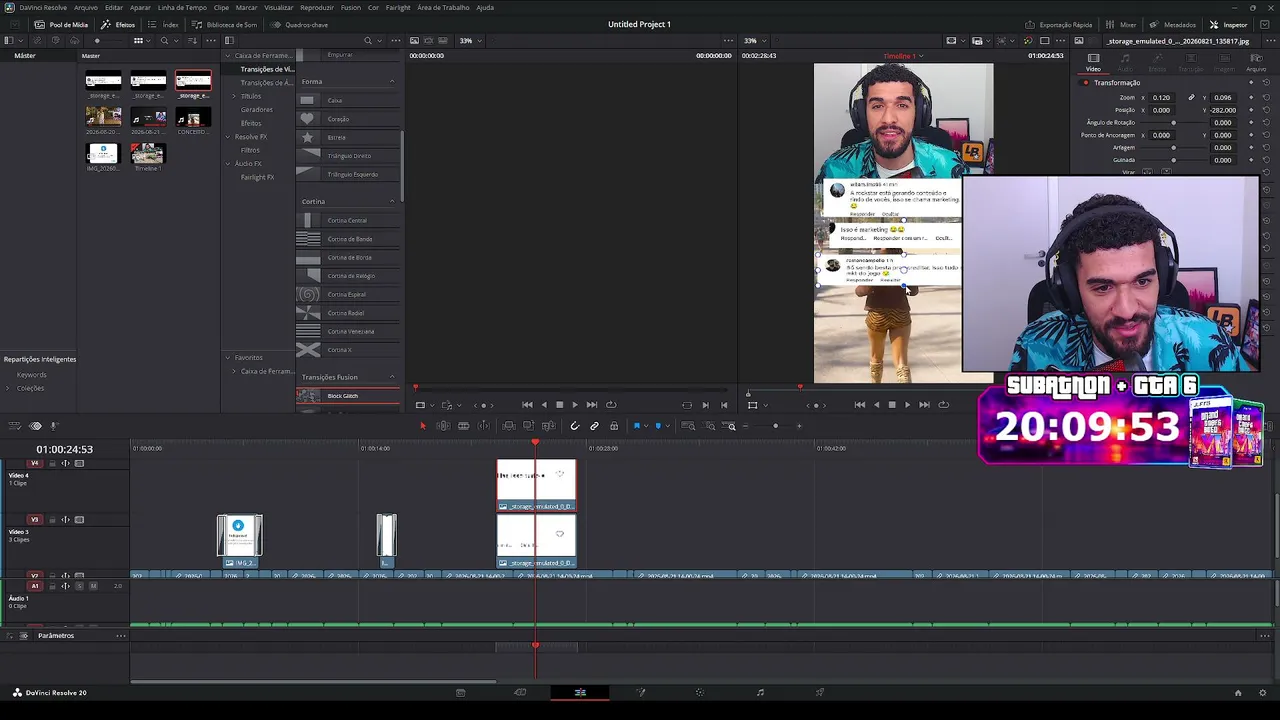Open the Fairlight audio page icon
Screen dimensions: 1280x720
click(760, 692)
